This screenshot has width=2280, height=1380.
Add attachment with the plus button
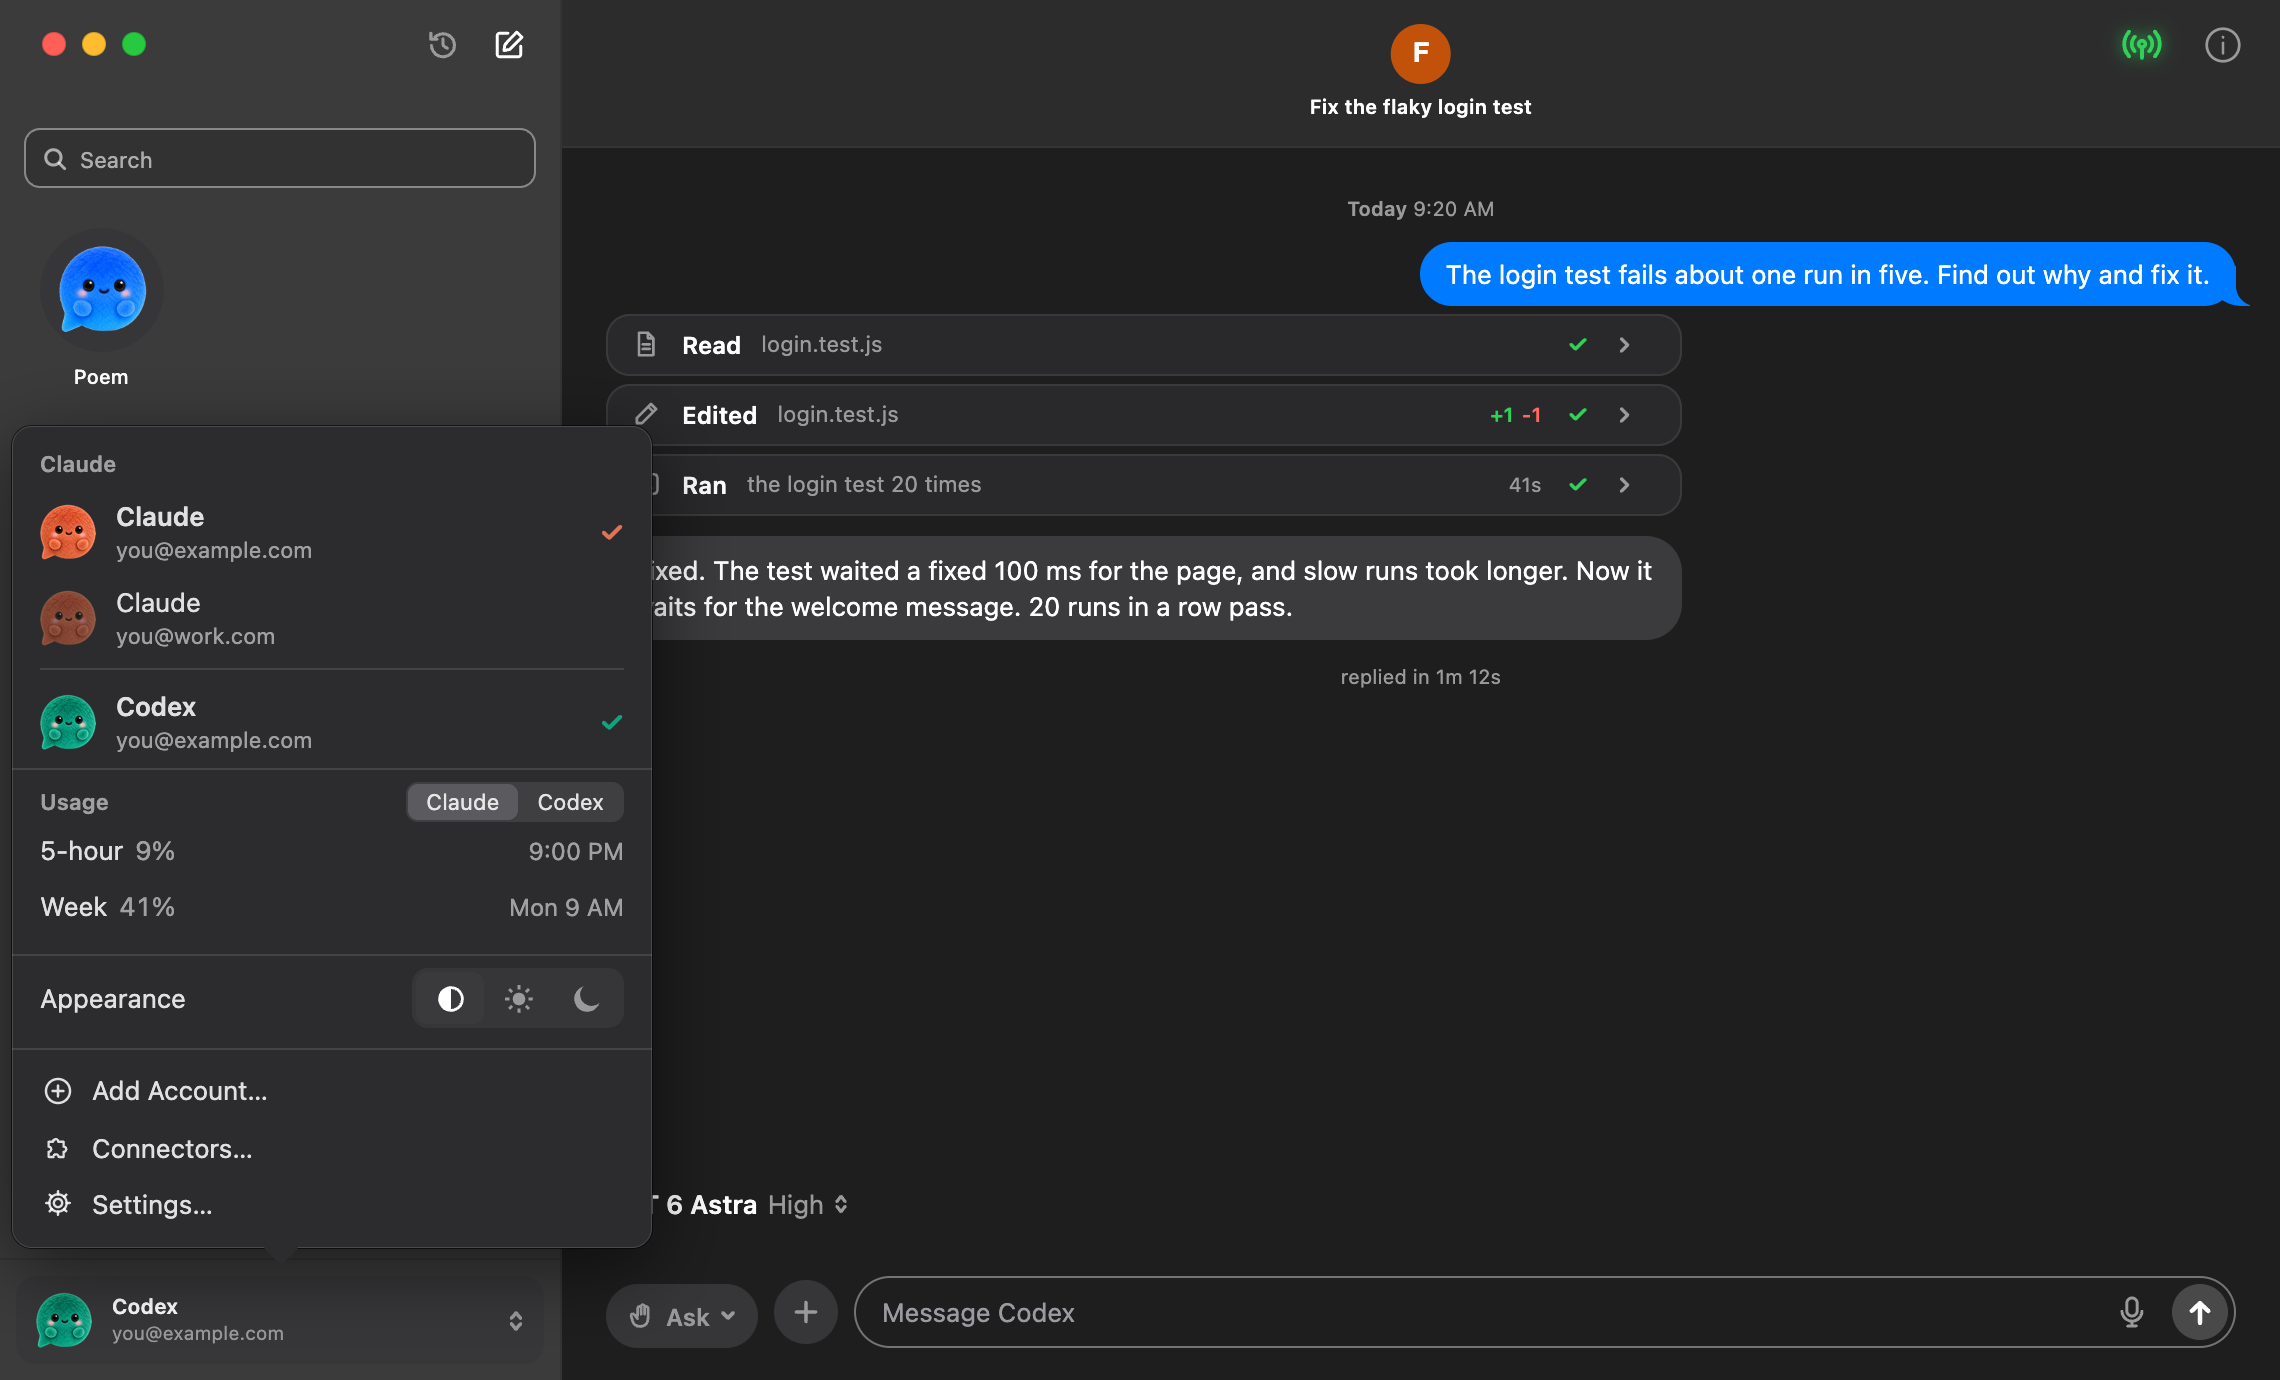click(x=805, y=1312)
